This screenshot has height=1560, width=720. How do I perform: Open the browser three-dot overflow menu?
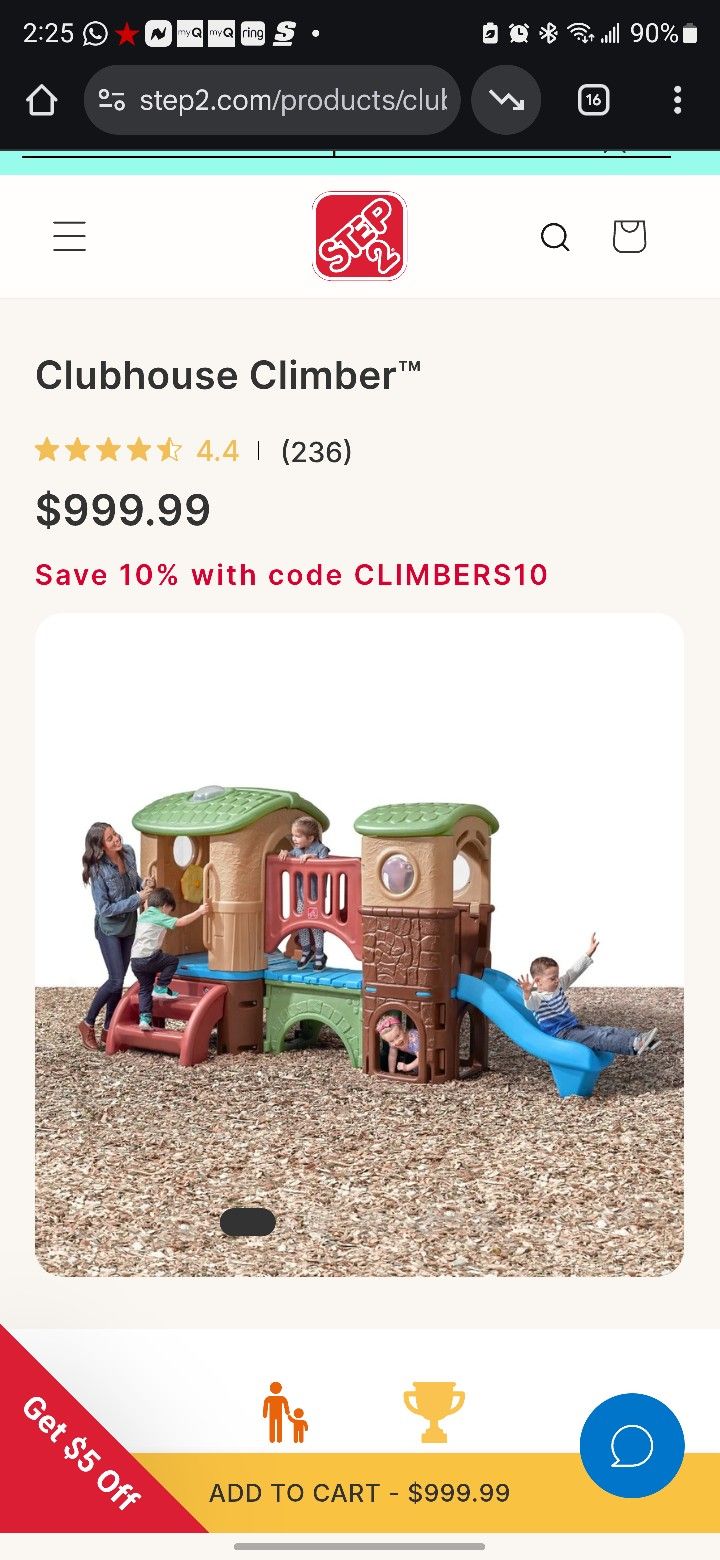[x=677, y=100]
